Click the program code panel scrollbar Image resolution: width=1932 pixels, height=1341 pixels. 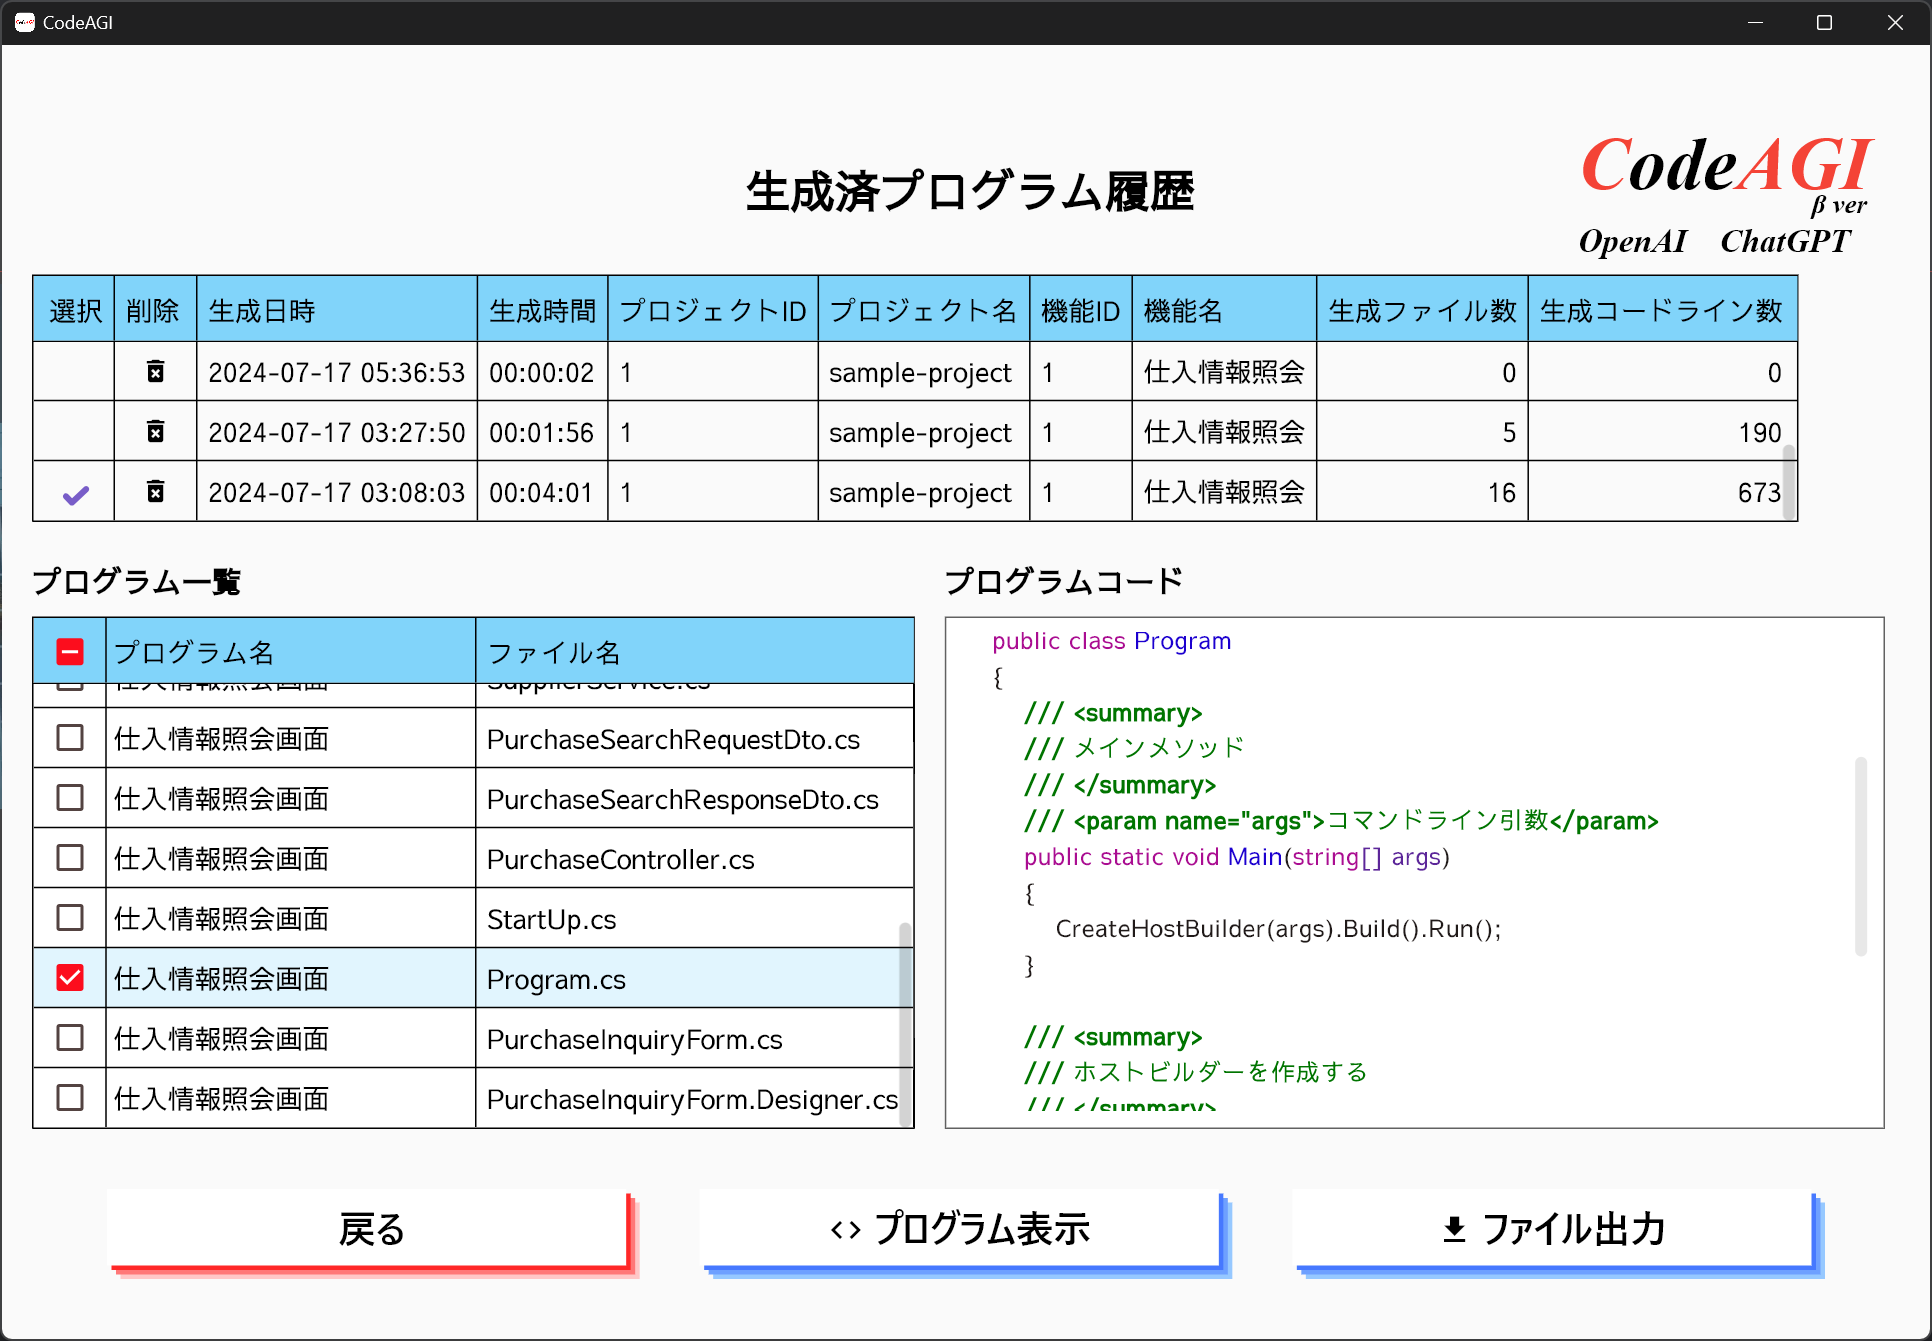(1861, 856)
